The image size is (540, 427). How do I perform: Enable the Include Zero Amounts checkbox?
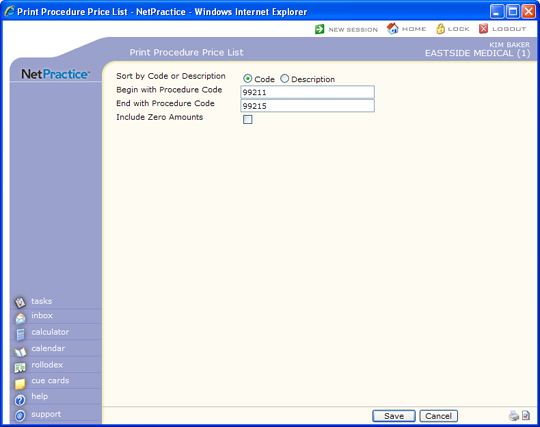(x=248, y=119)
